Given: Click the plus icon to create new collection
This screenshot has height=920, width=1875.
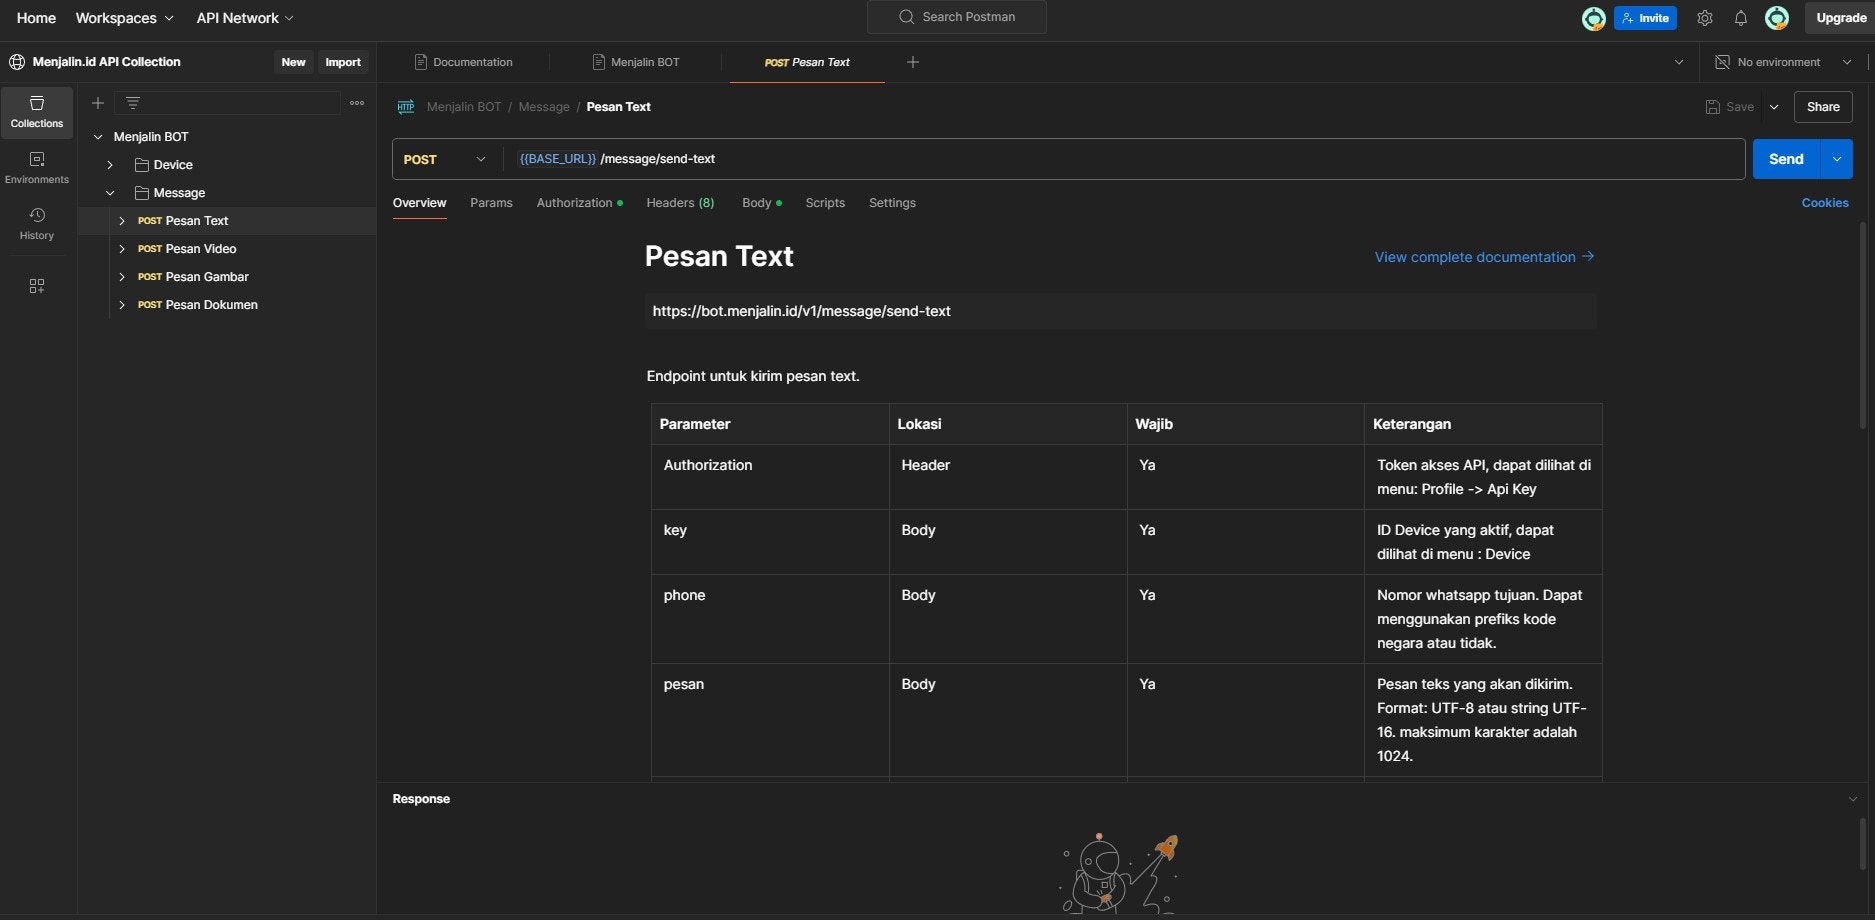Looking at the screenshot, I should pos(98,103).
